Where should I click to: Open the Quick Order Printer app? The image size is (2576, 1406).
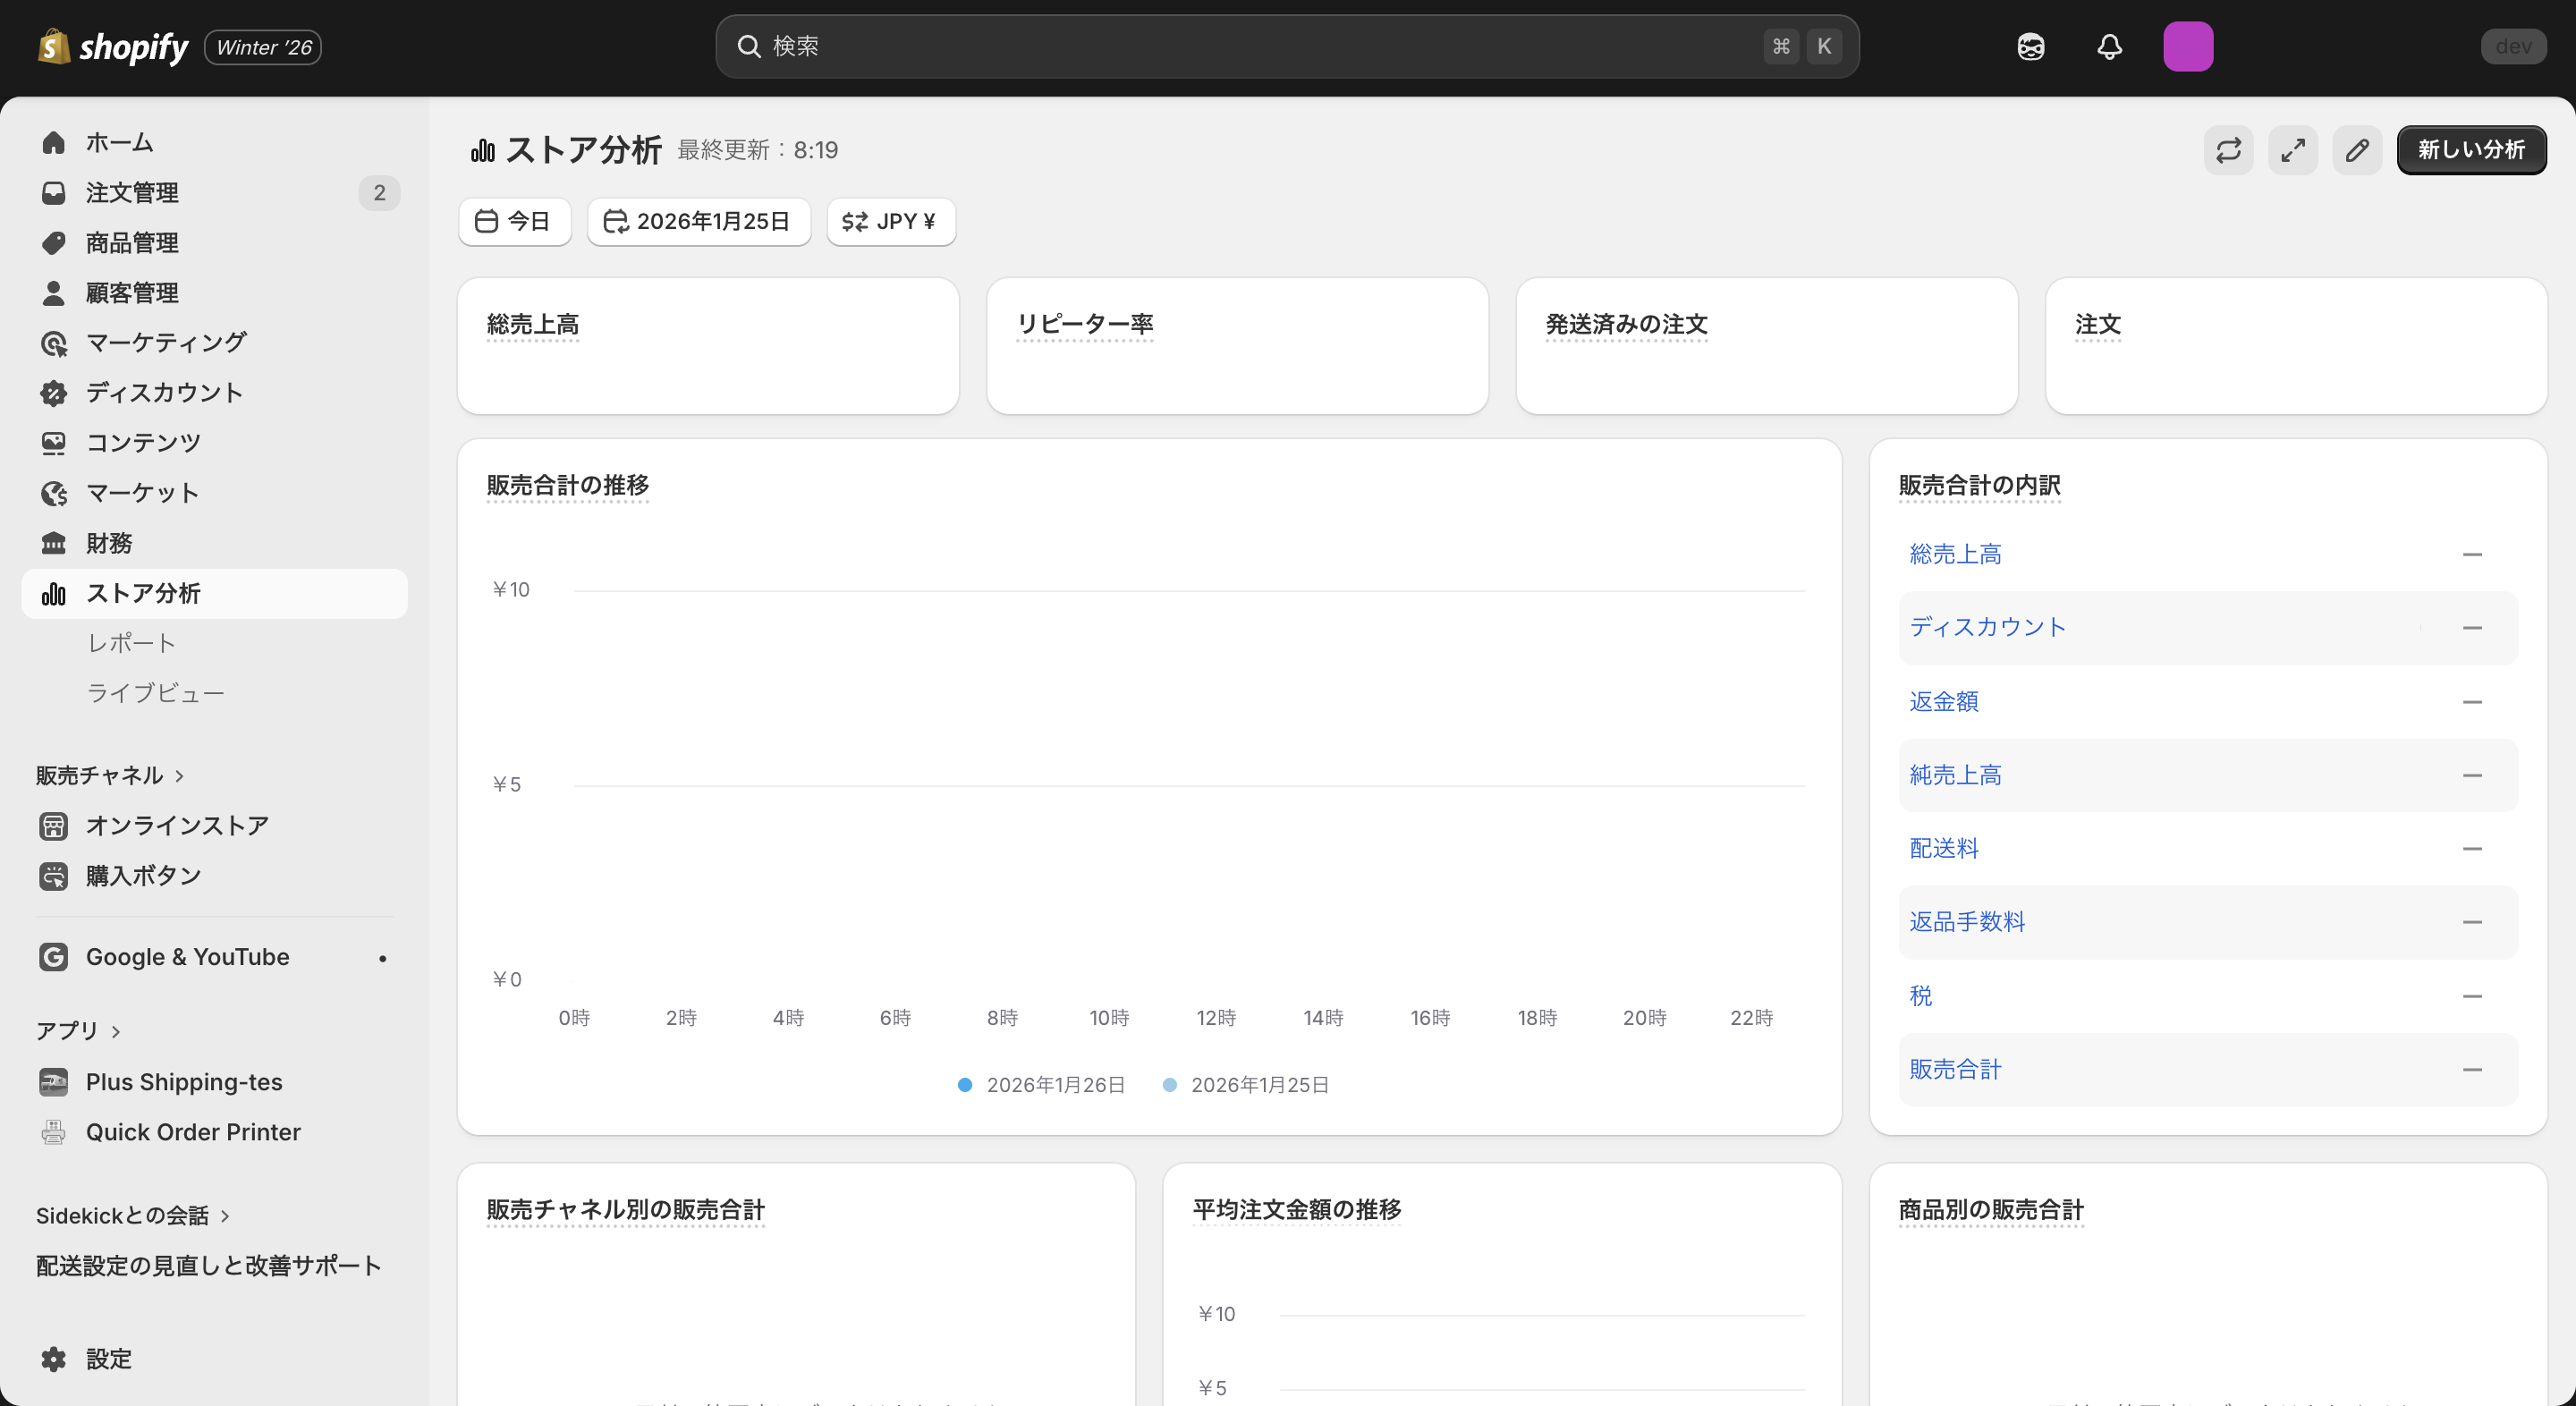point(192,1132)
